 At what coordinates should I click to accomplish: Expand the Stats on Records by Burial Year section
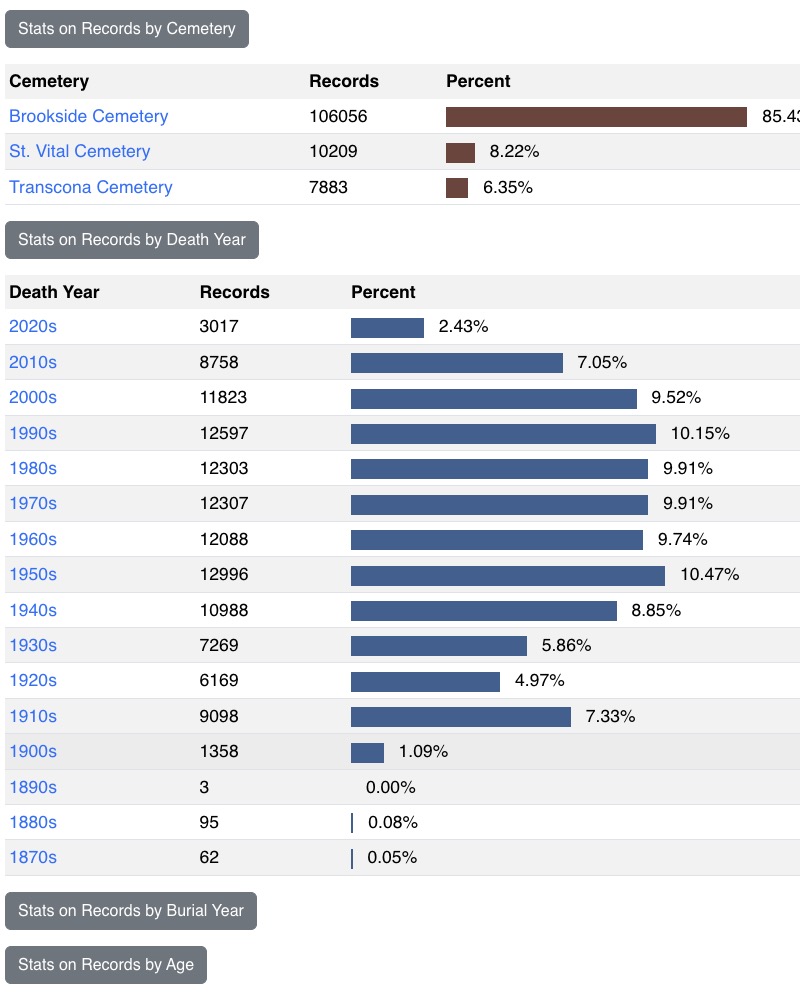click(x=131, y=911)
